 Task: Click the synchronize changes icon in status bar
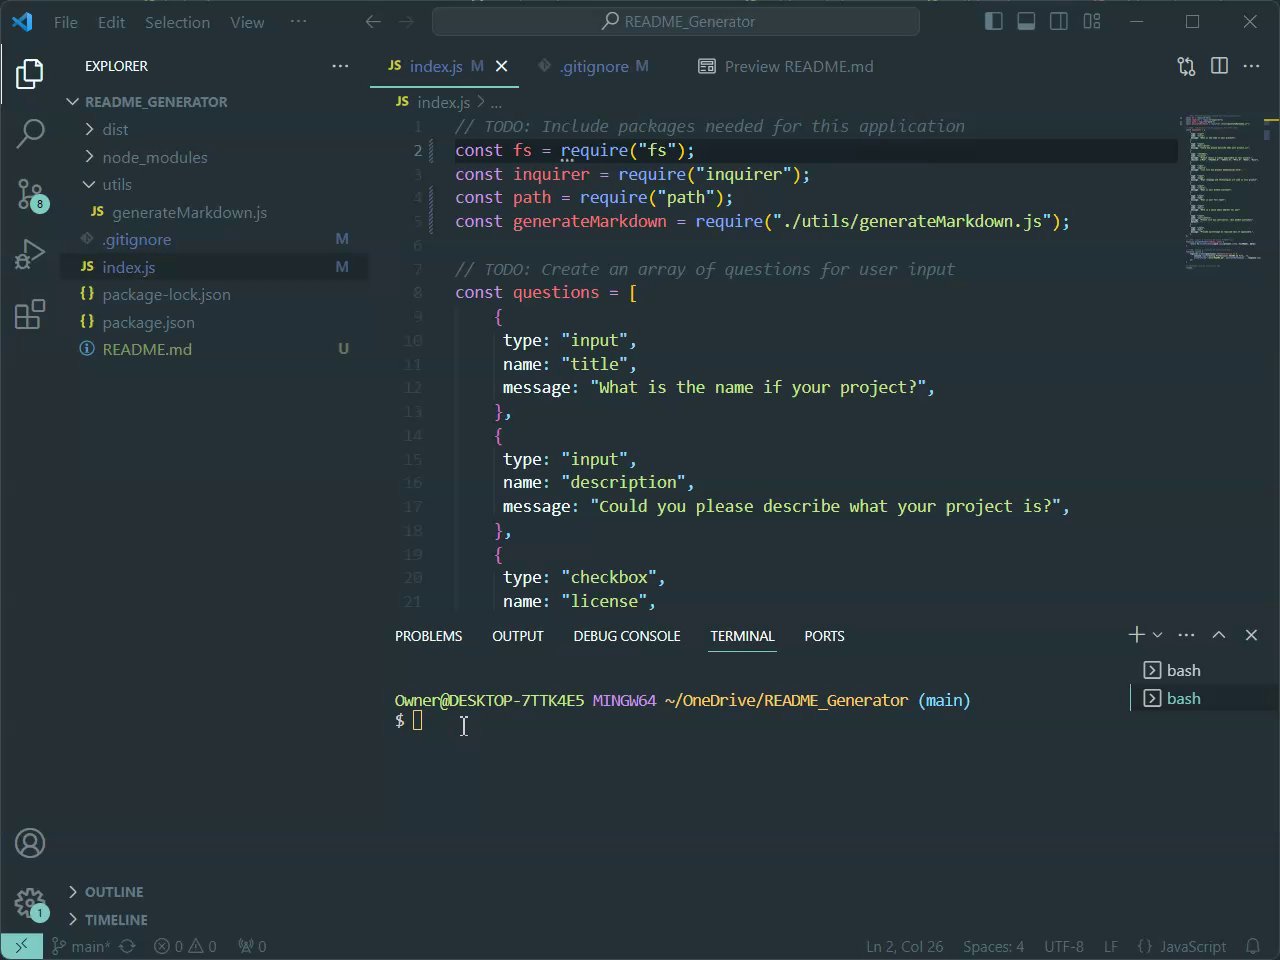(x=127, y=946)
